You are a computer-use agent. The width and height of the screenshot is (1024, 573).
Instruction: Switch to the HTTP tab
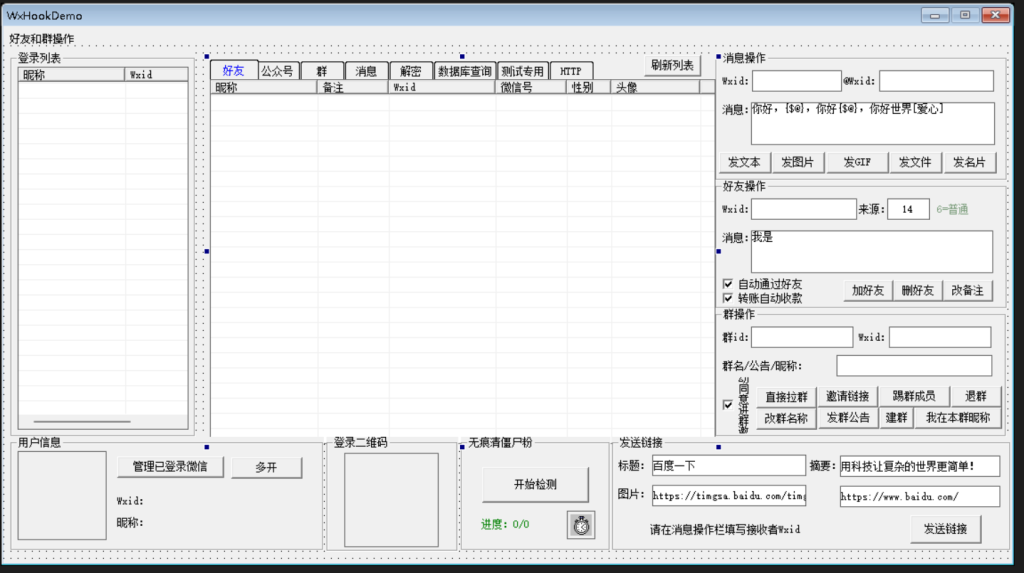(571, 71)
